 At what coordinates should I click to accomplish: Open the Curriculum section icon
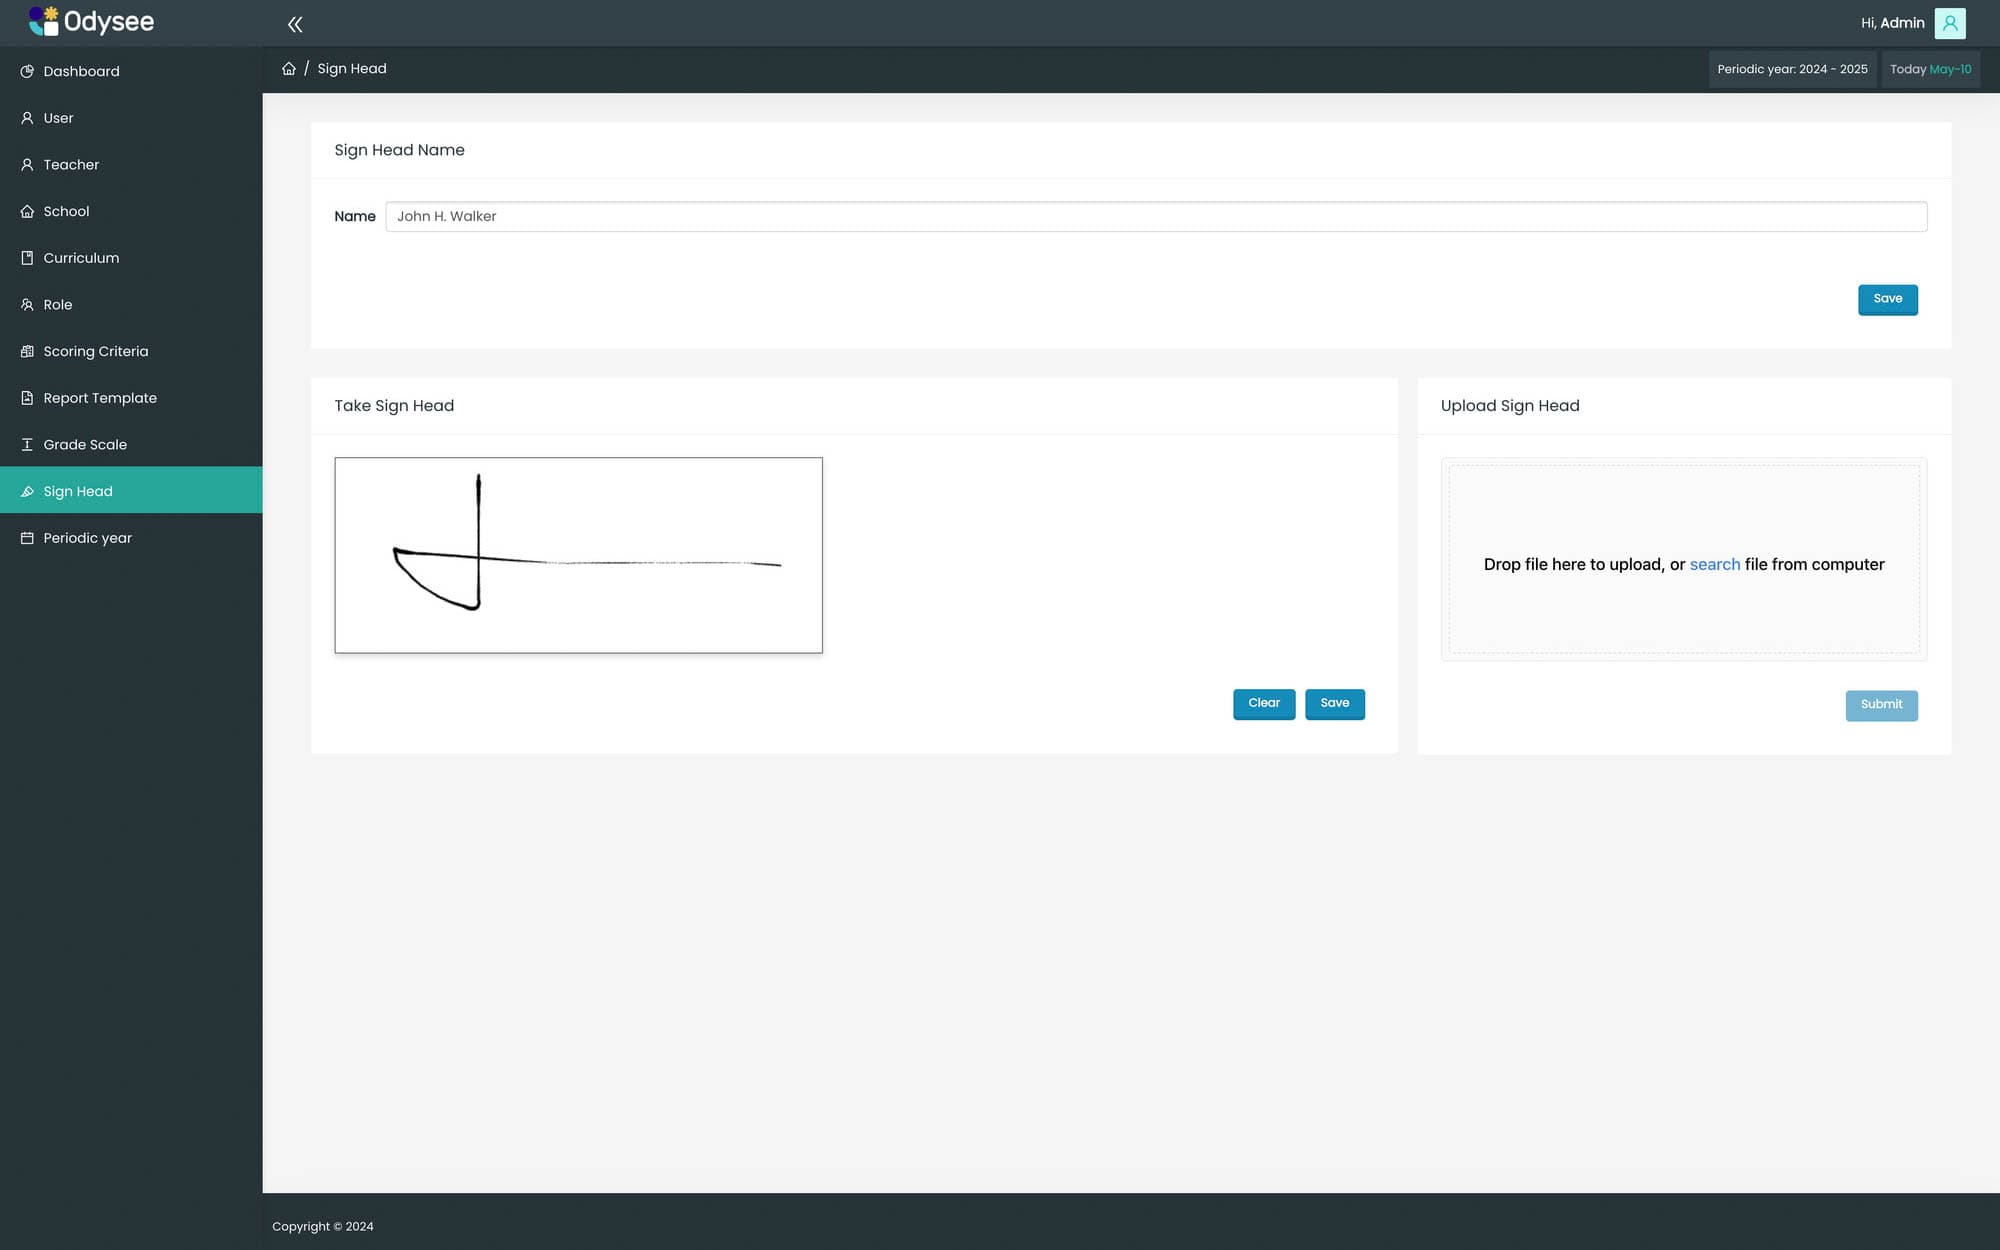pos(26,257)
